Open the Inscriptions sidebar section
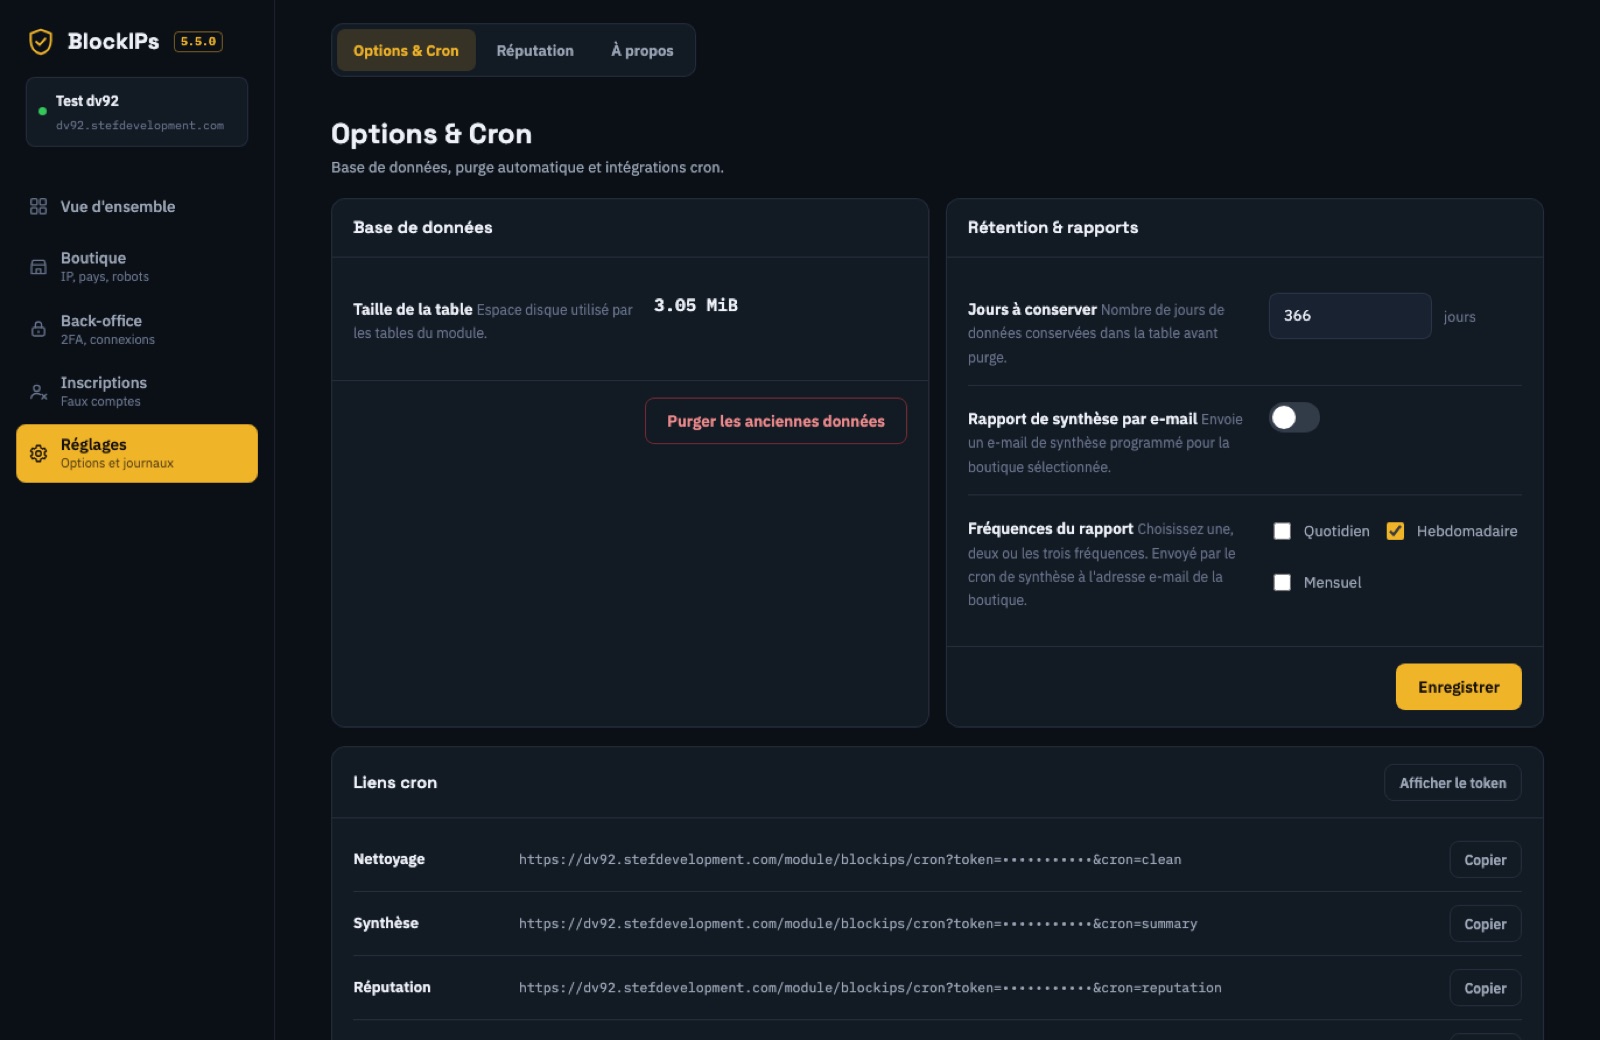Screen dimensions: 1600x1040 [x=137, y=392]
